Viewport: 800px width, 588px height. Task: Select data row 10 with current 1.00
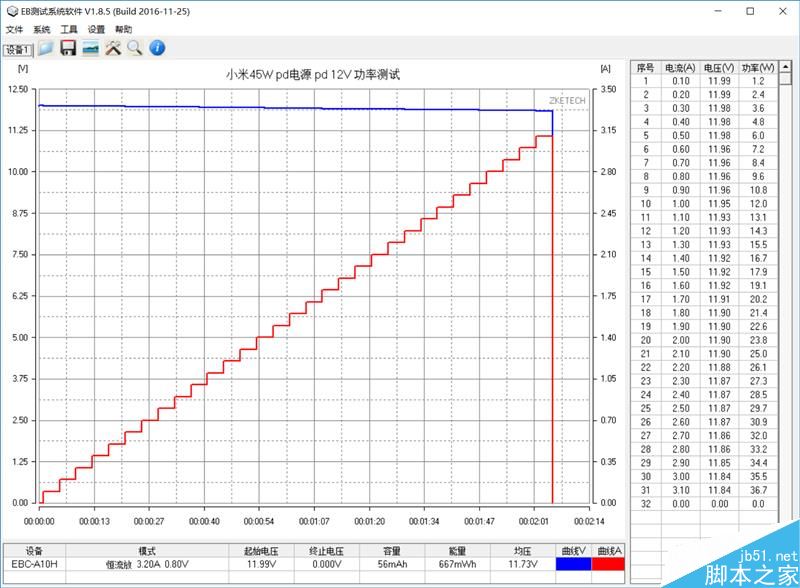point(705,204)
